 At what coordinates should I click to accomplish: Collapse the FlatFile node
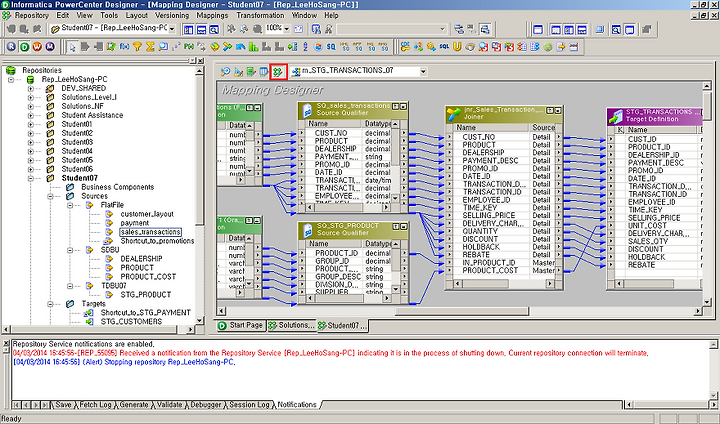[70, 205]
